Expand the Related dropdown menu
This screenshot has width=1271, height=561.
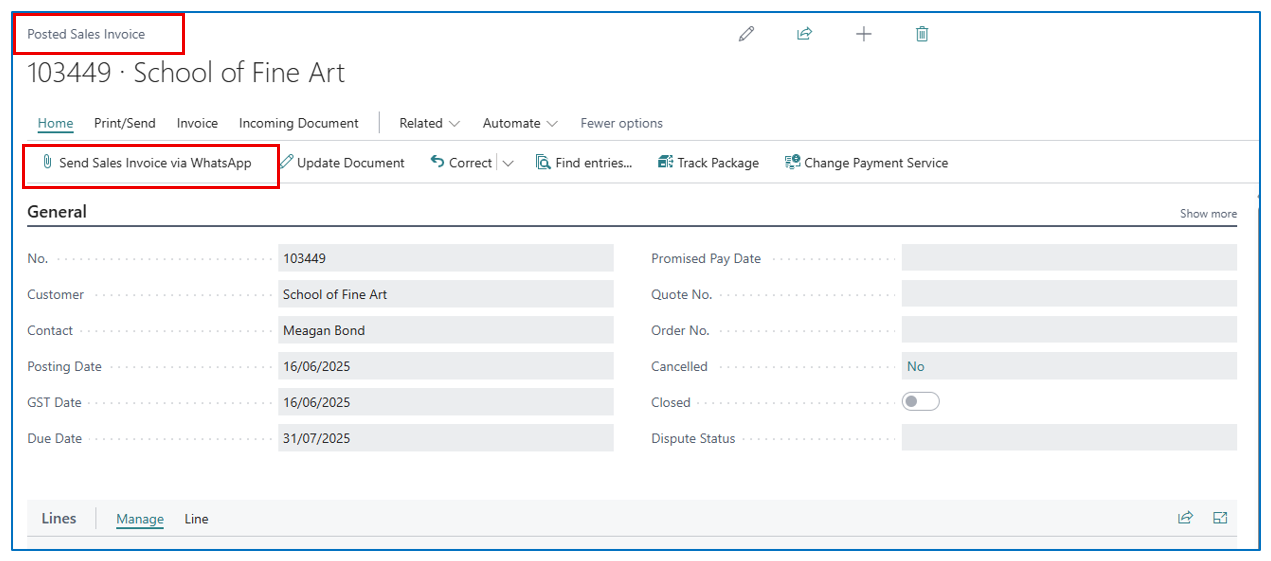tap(429, 123)
